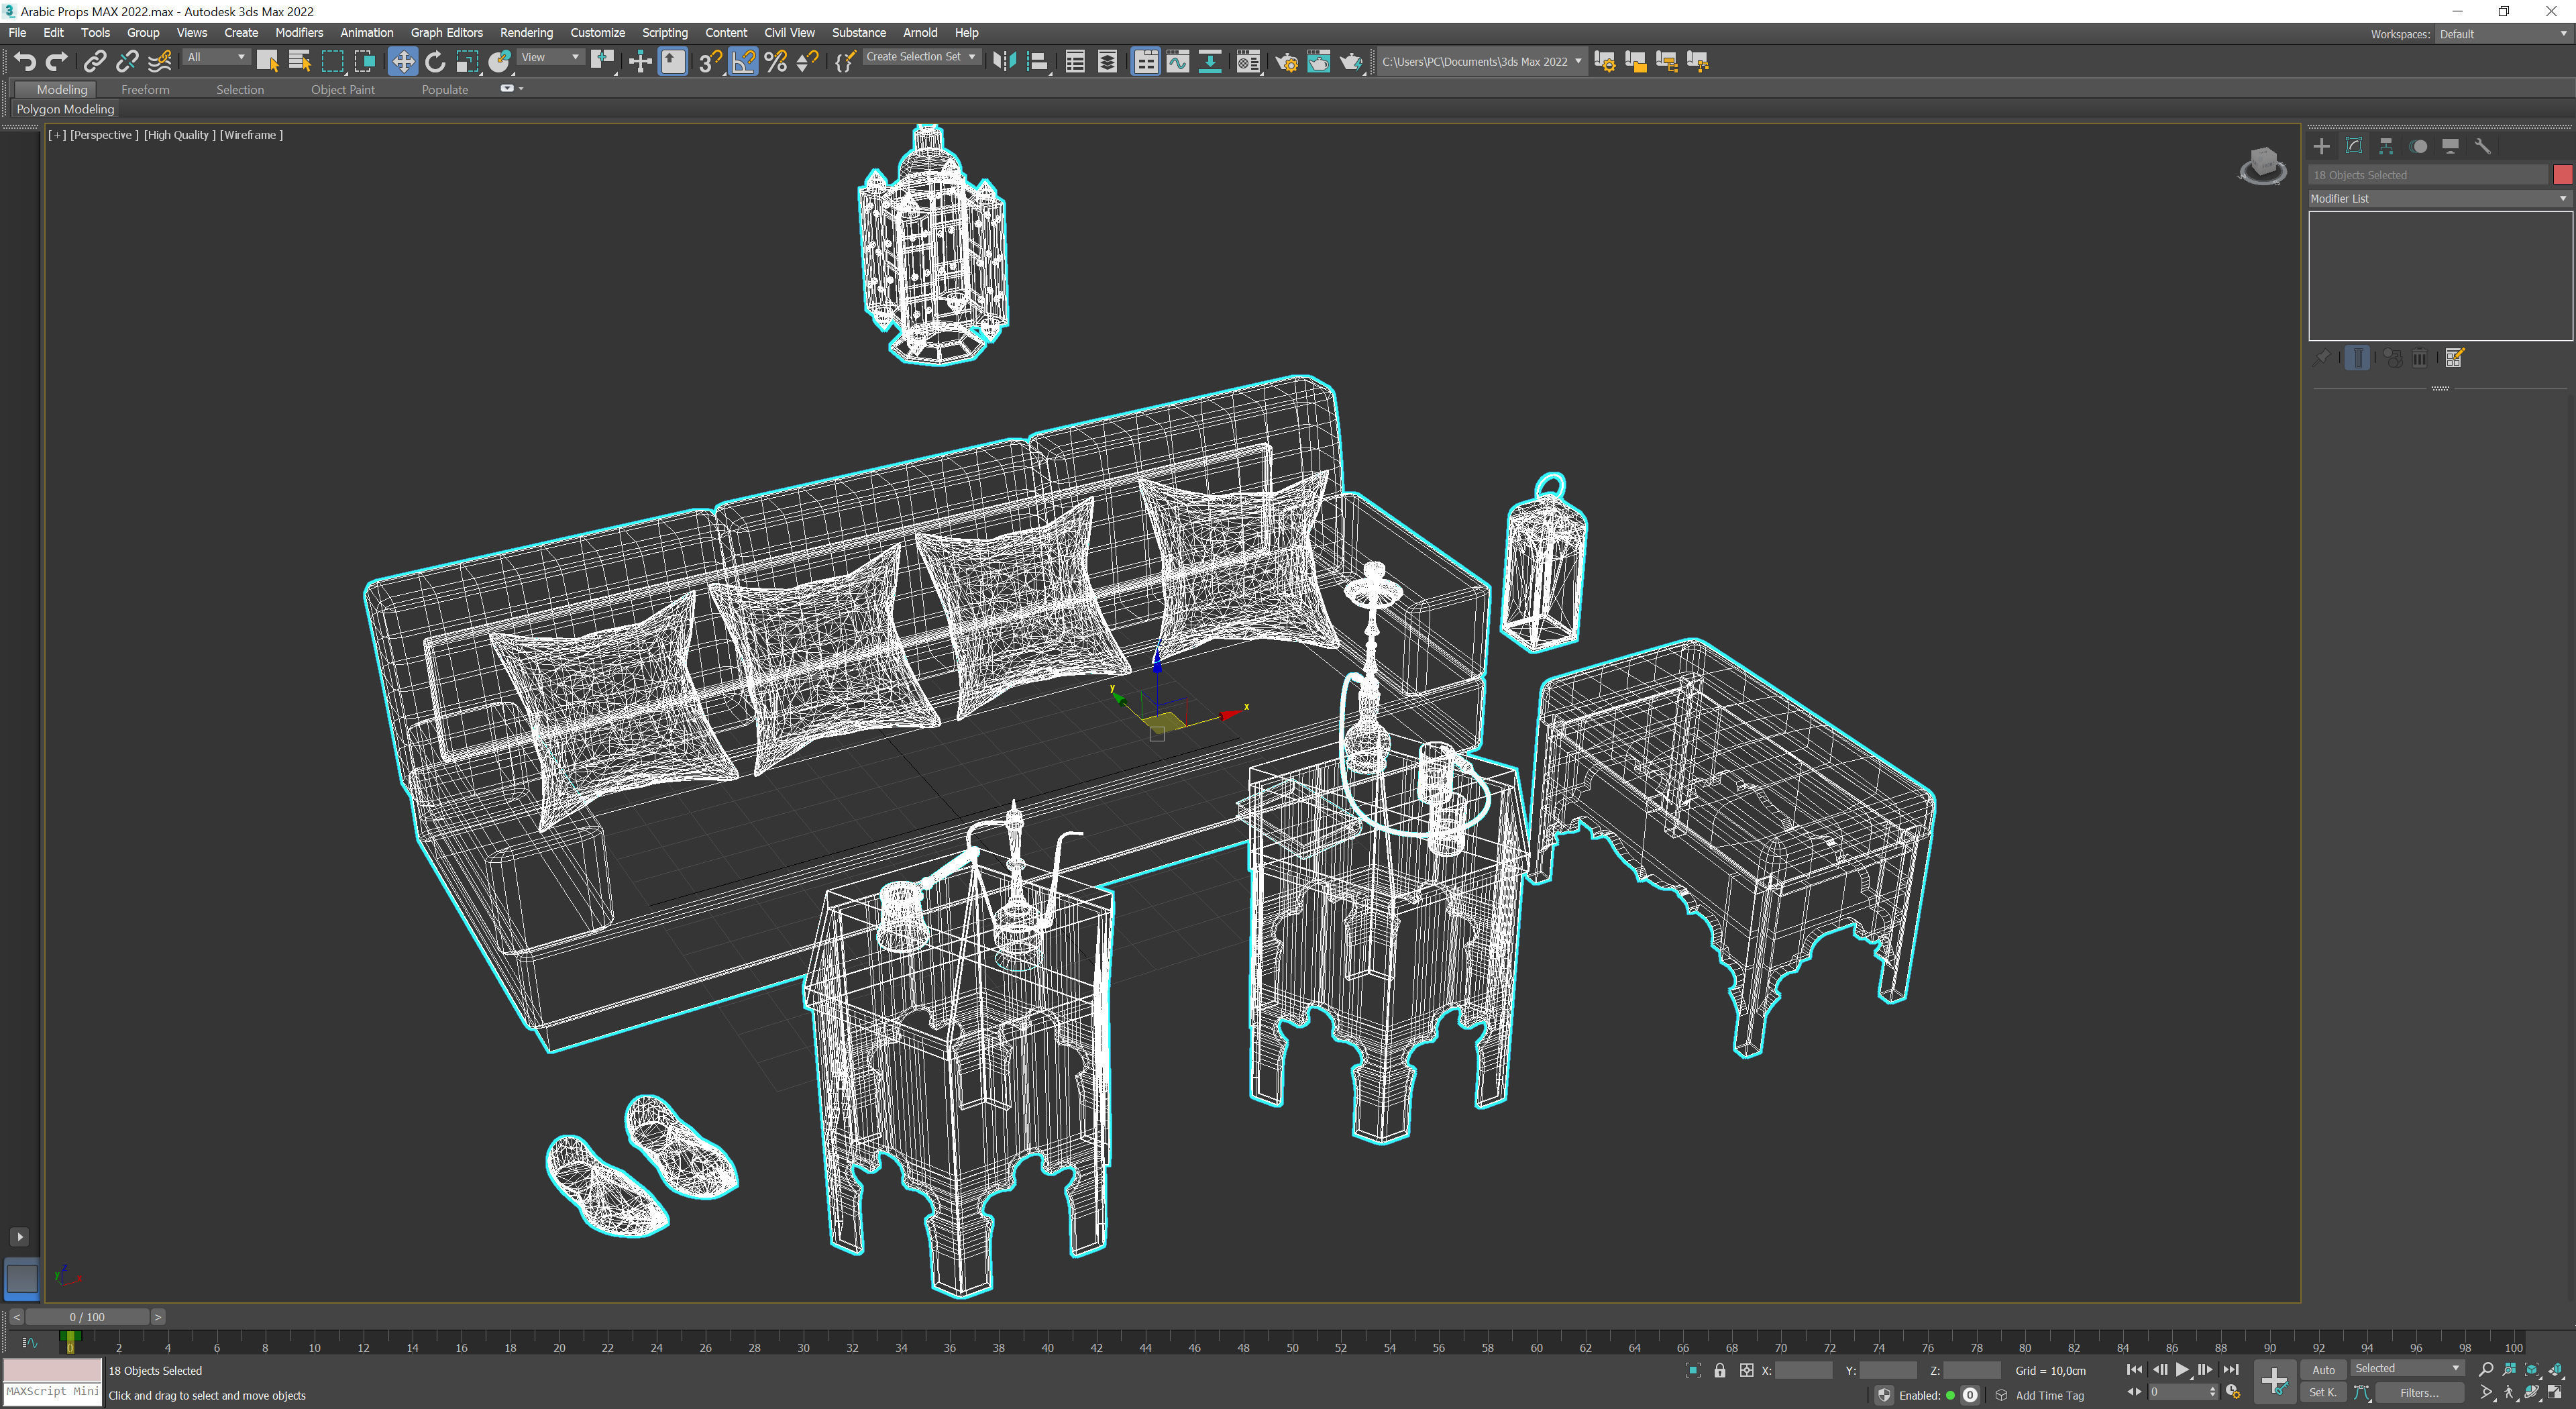
Task: Toggle the animation Enabled indicator
Action: (1950, 1395)
